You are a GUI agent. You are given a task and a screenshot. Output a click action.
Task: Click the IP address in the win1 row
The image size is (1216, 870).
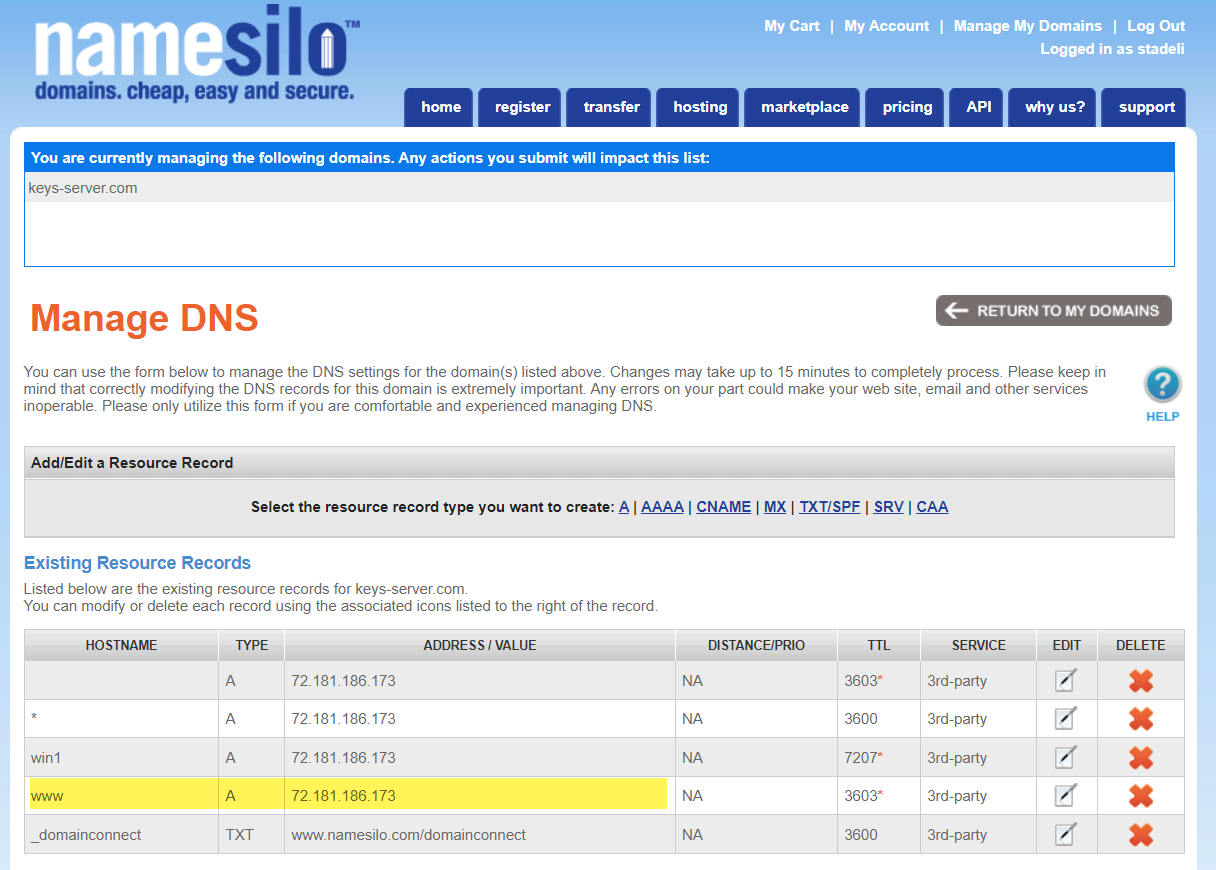[344, 758]
